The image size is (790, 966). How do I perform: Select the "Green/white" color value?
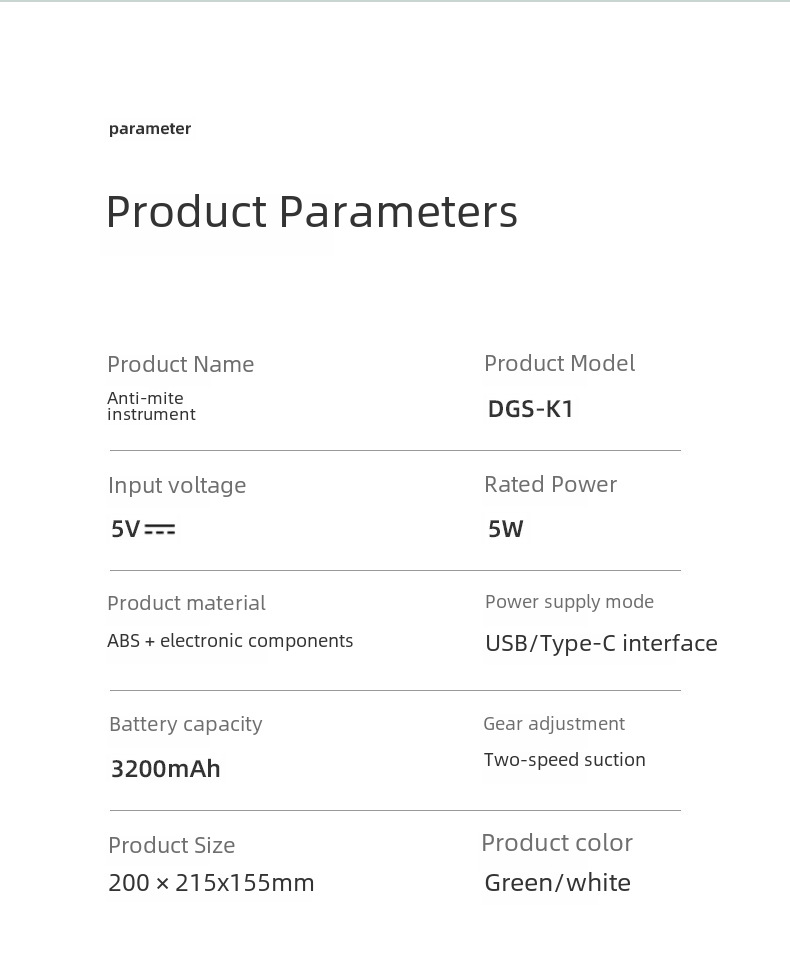click(x=557, y=883)
